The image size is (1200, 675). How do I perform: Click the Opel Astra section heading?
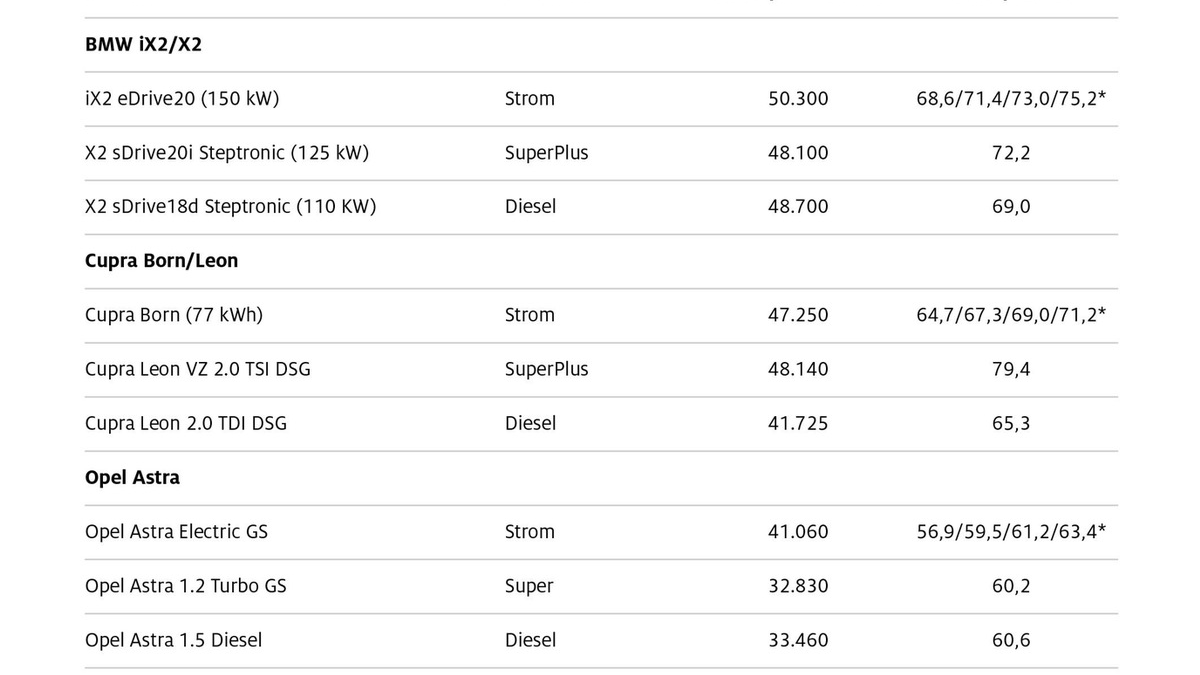[x=133, y=478]
